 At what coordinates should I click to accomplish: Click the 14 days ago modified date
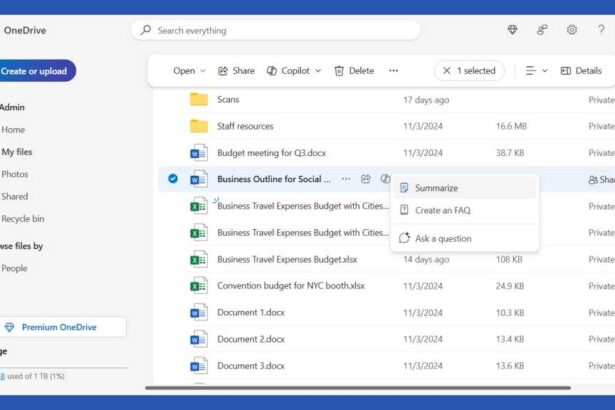pyautogui.click(x=426, y=259)
